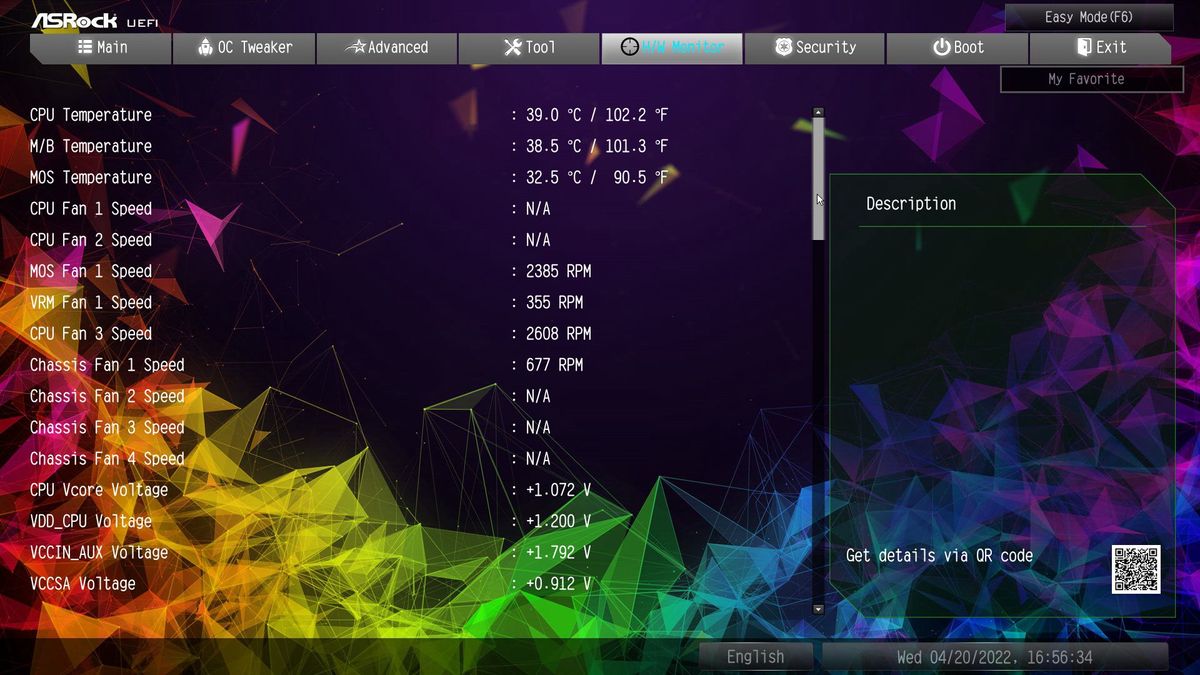Click the Get details via QR code text
Image resolution: width=1200 pixels, height=675 pixels.
(x=939, y=556)
